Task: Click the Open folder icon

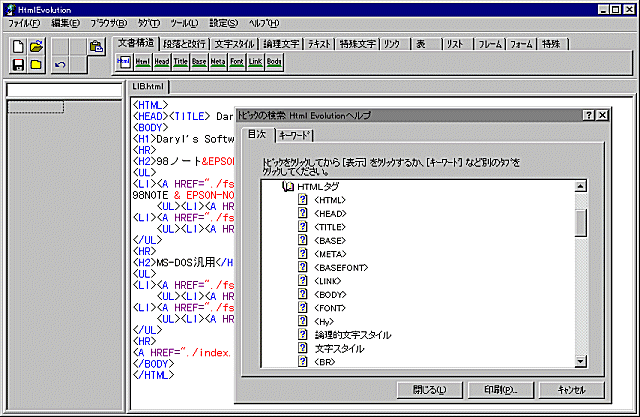Action: tap(36, 46)
